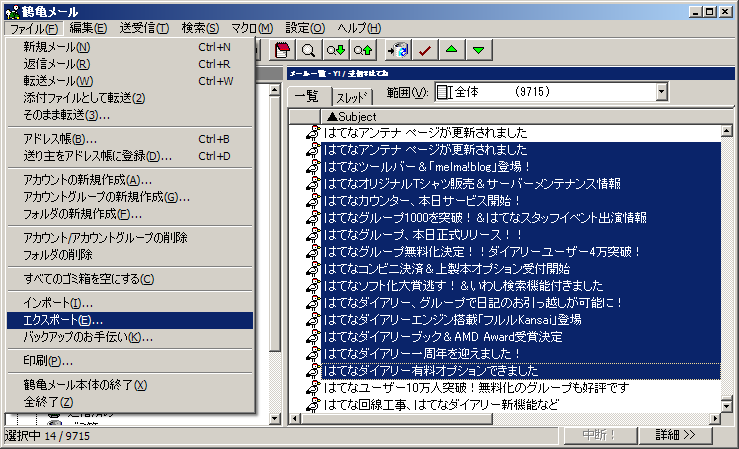Screen dimensions: 739x449
Task: Sort by the Subject column header
Action: pyautogui.click(x=526, y=116)
